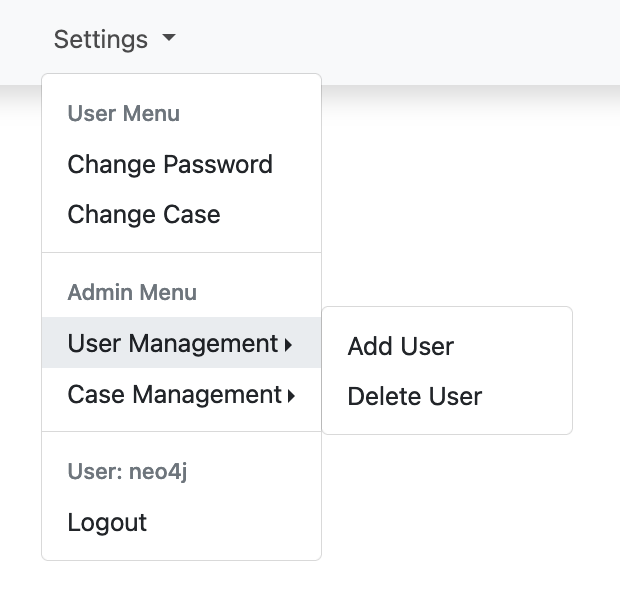The width and height of the screenshot is (620, 606).
Task: Open the Case Management submenu item
Action: (x=174, y=395)
